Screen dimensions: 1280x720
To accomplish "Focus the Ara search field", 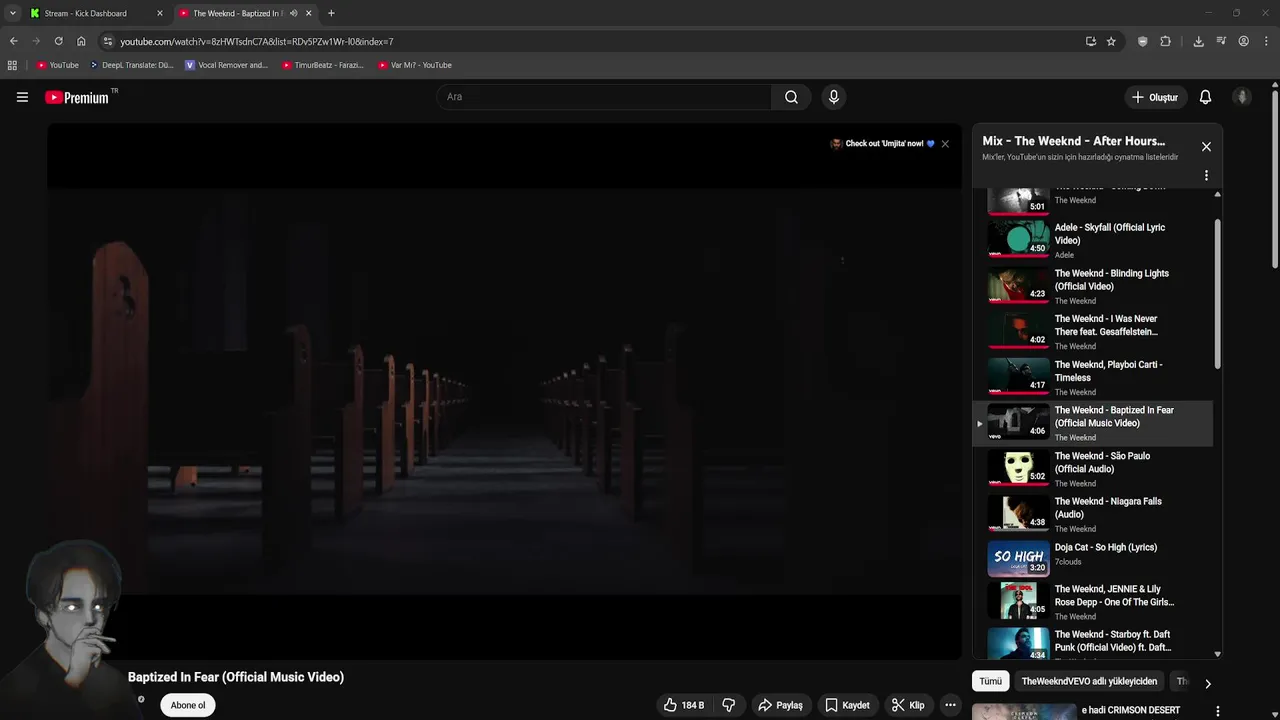I will pyautogui.click(x=604, y=97).
